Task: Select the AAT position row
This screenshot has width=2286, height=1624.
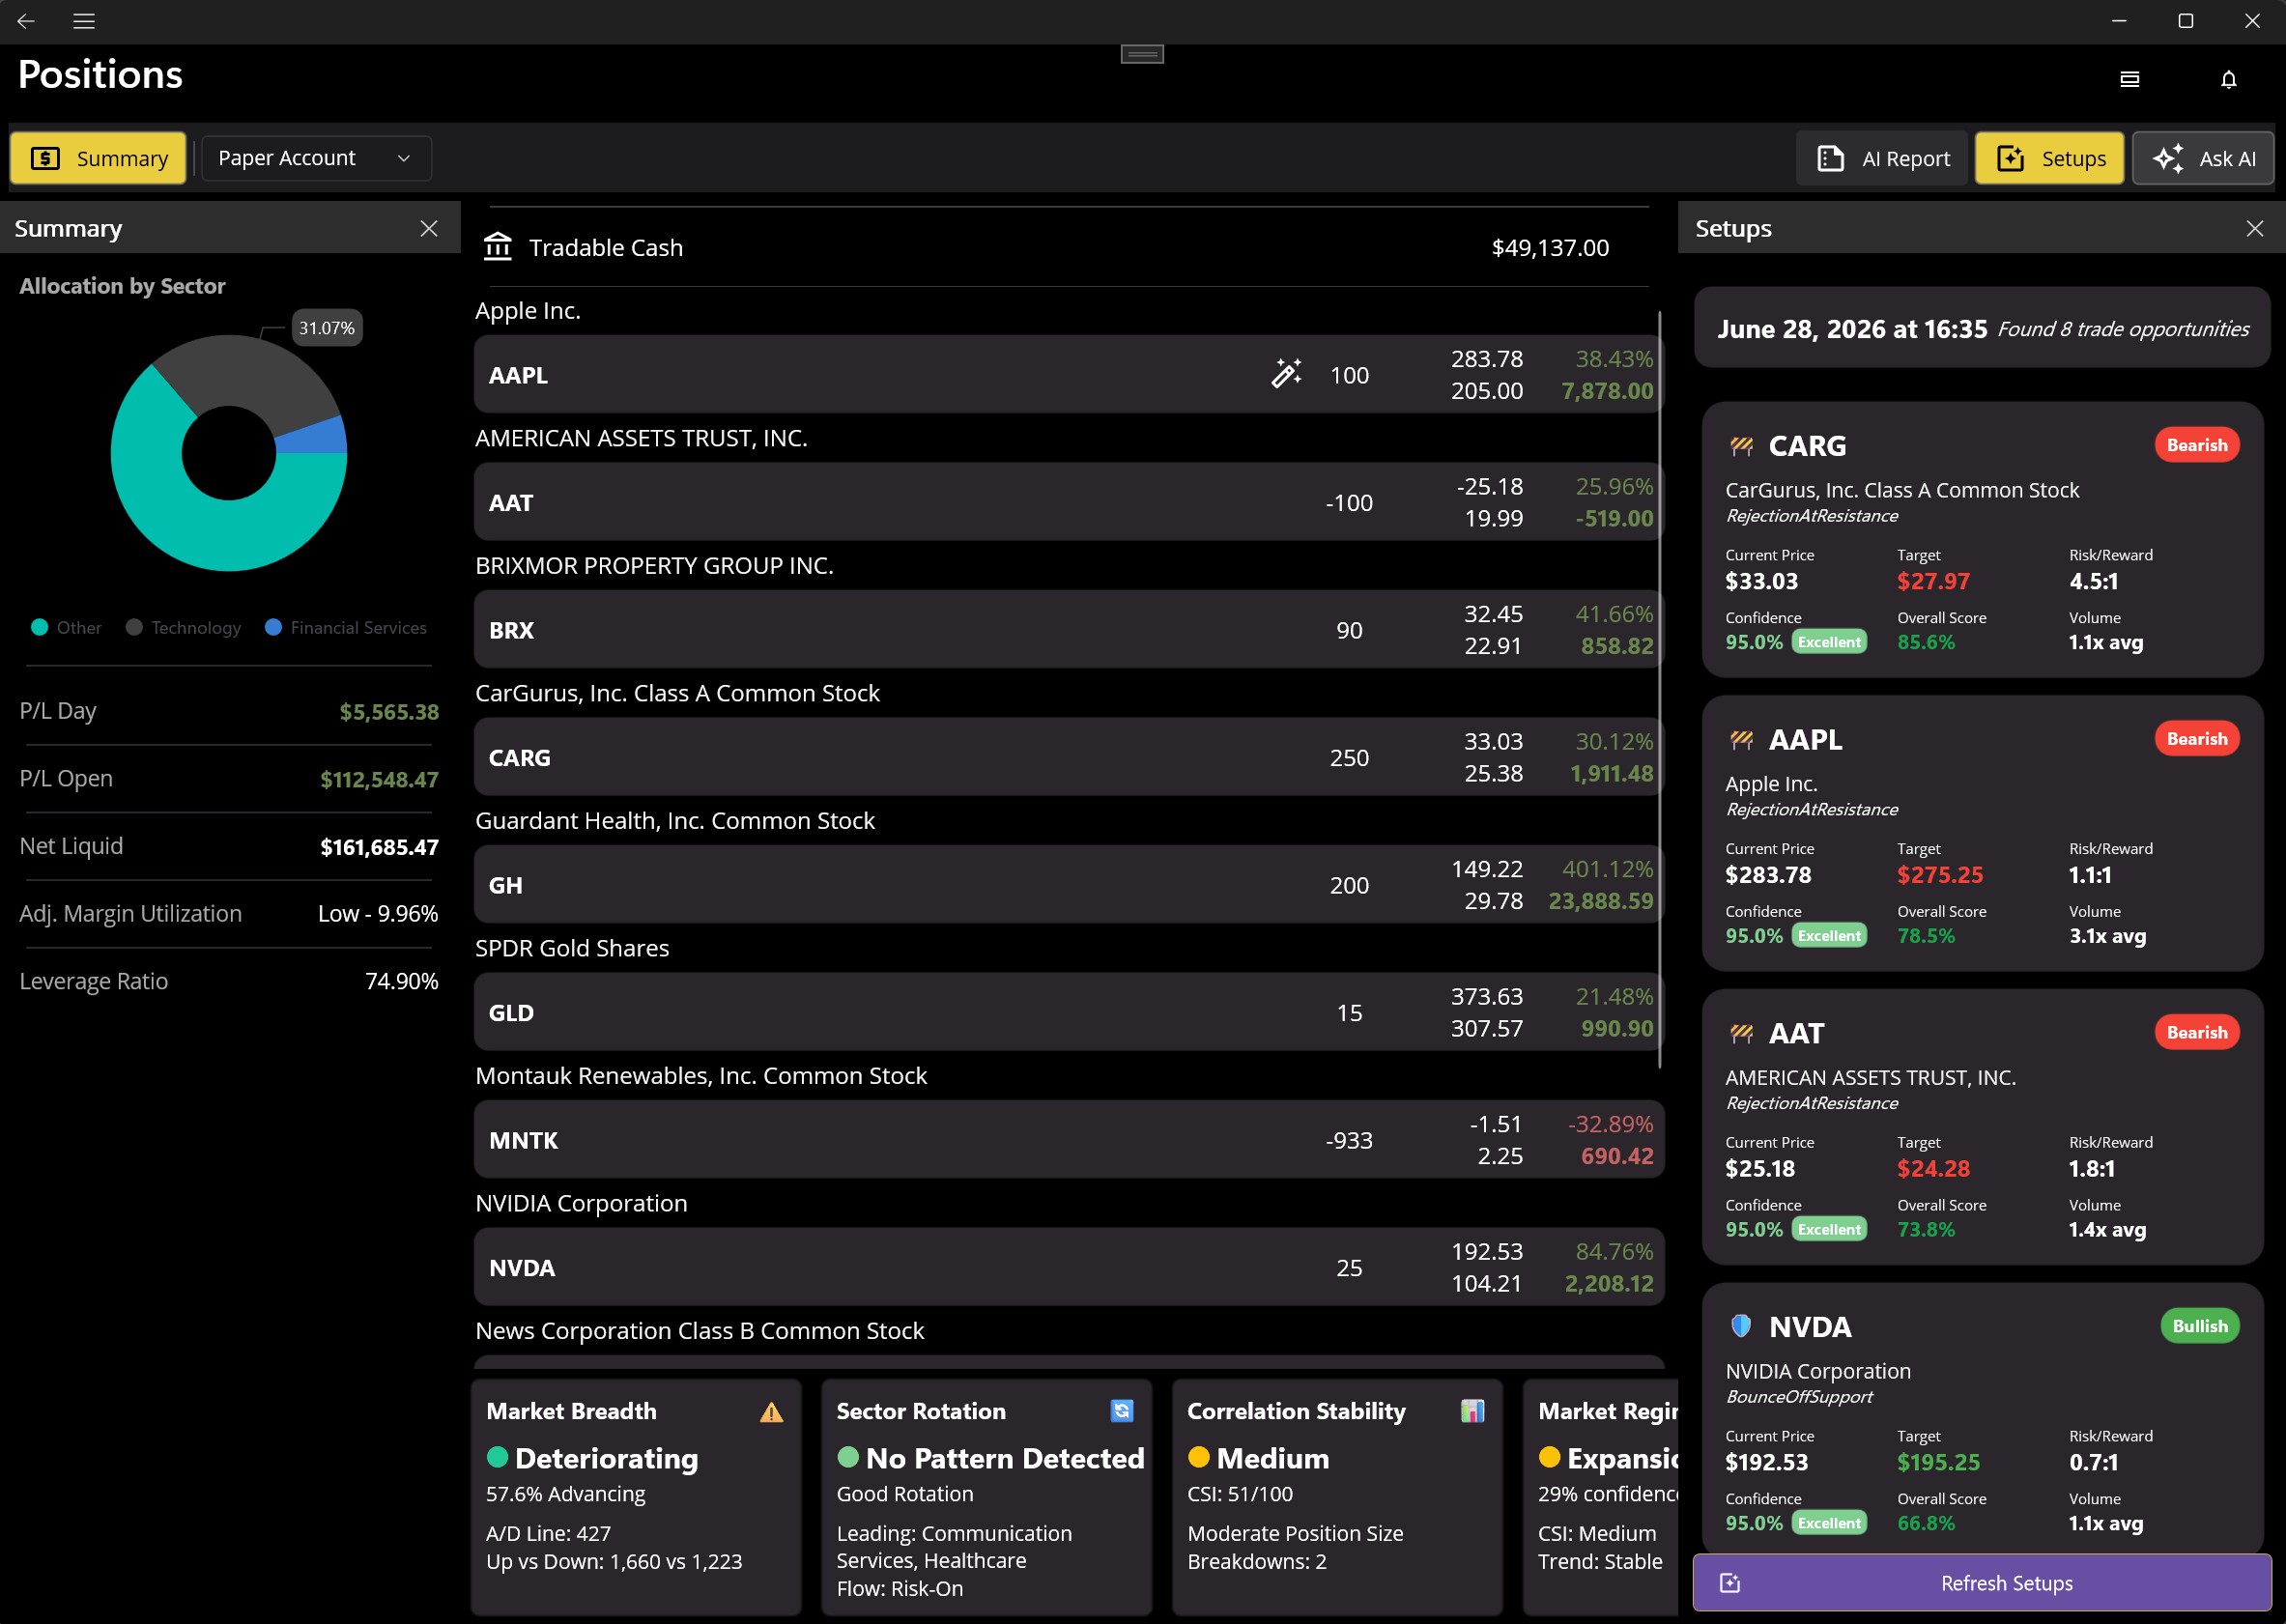Action: (1069, 502)
